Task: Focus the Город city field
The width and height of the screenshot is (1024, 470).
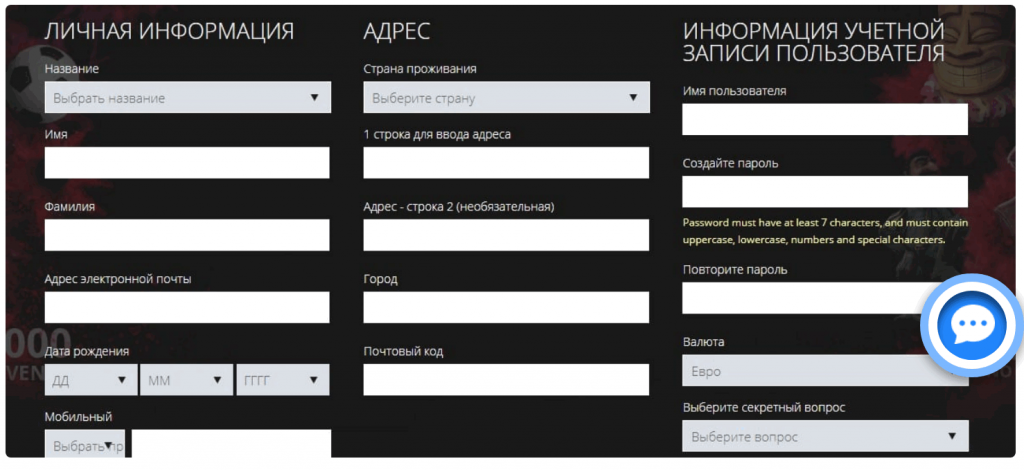Action: 506,307
